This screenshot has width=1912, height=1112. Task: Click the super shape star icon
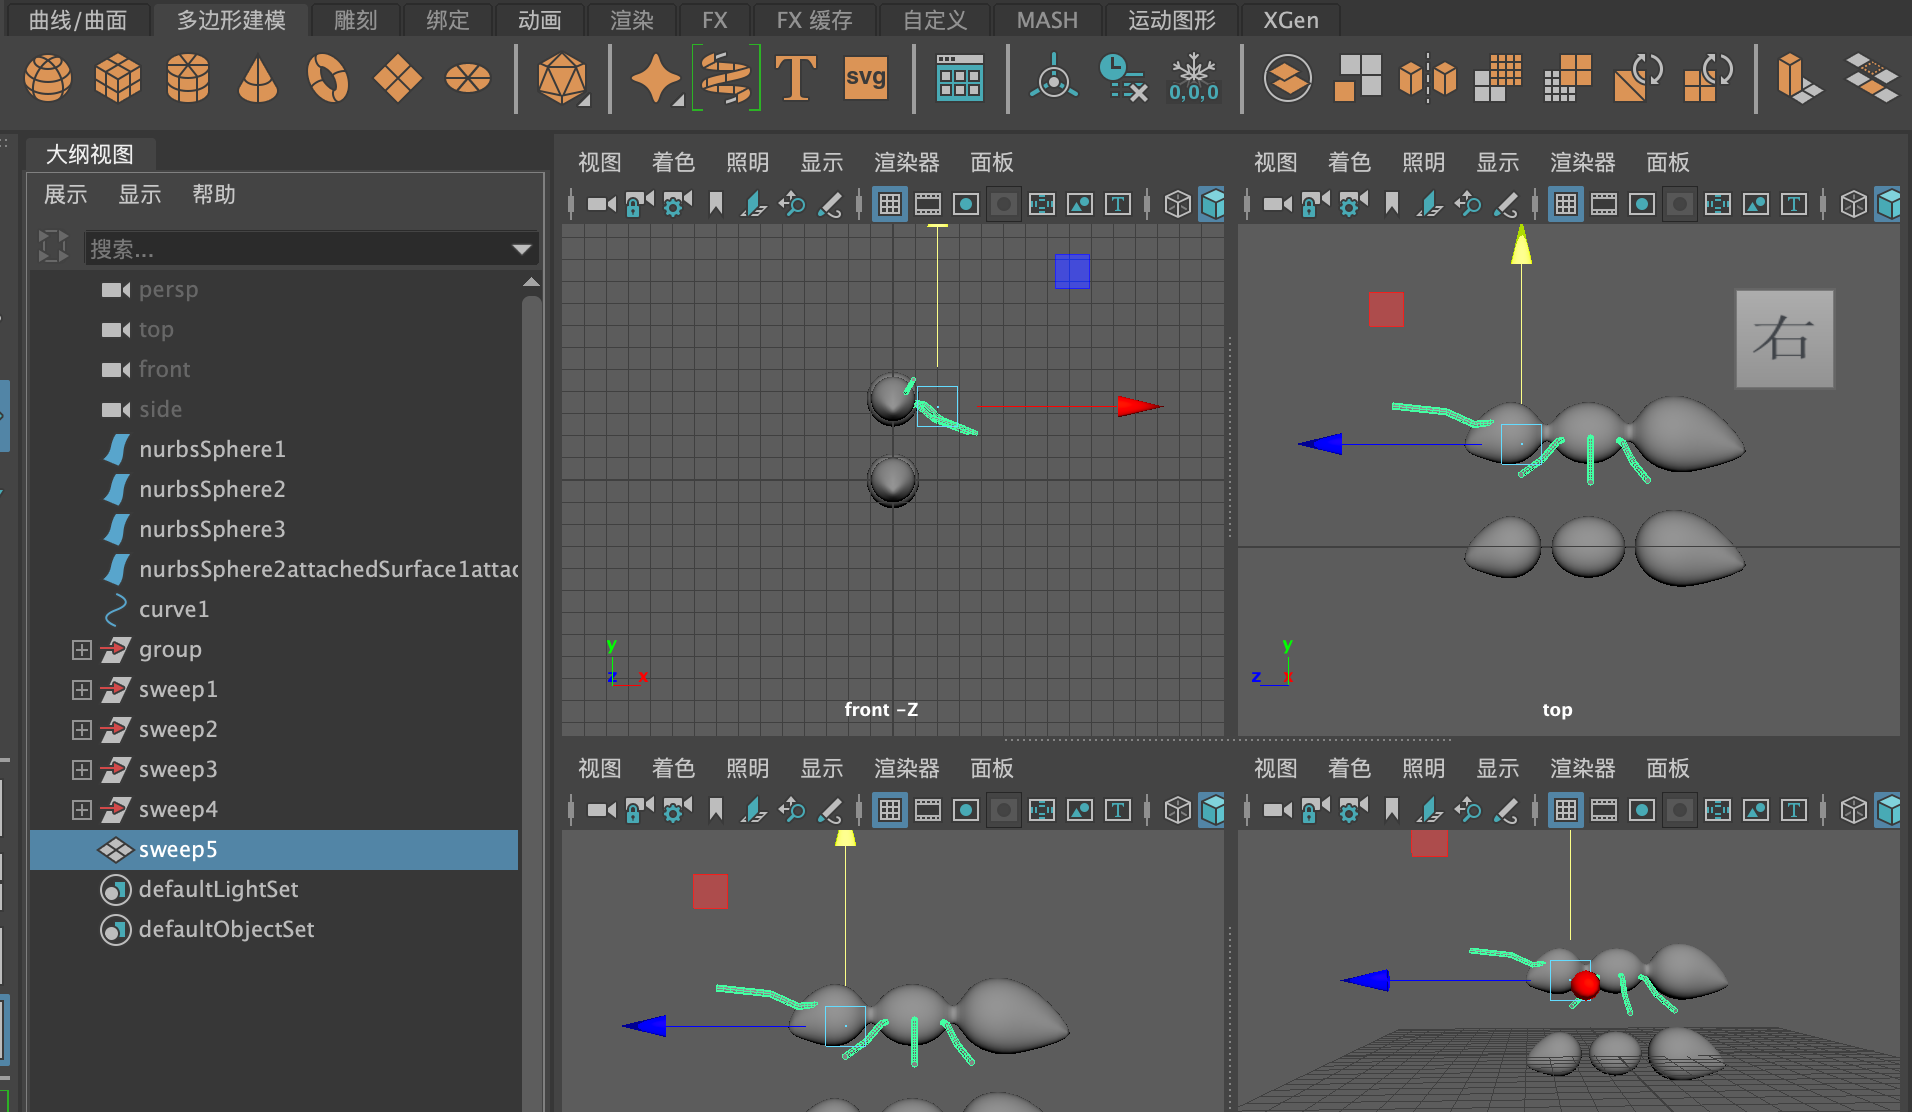tap(656, 78)
